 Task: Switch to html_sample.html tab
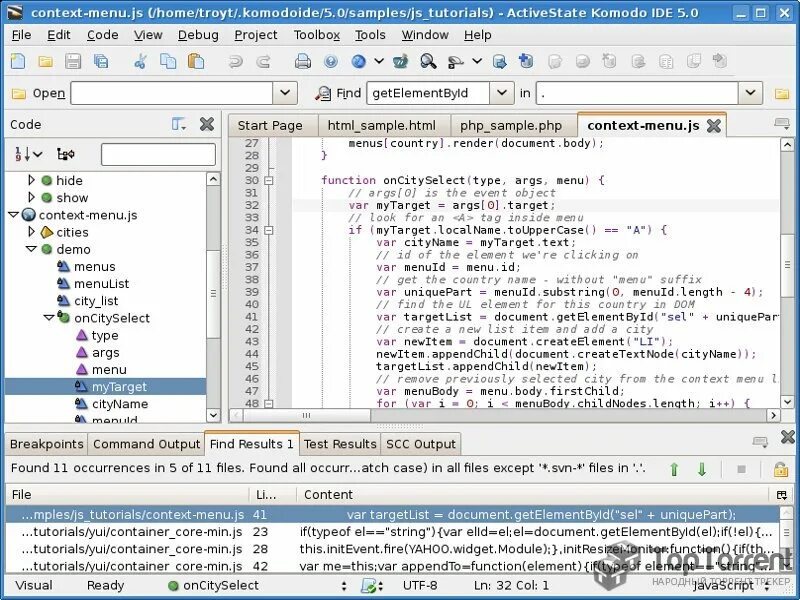point(382,126)
